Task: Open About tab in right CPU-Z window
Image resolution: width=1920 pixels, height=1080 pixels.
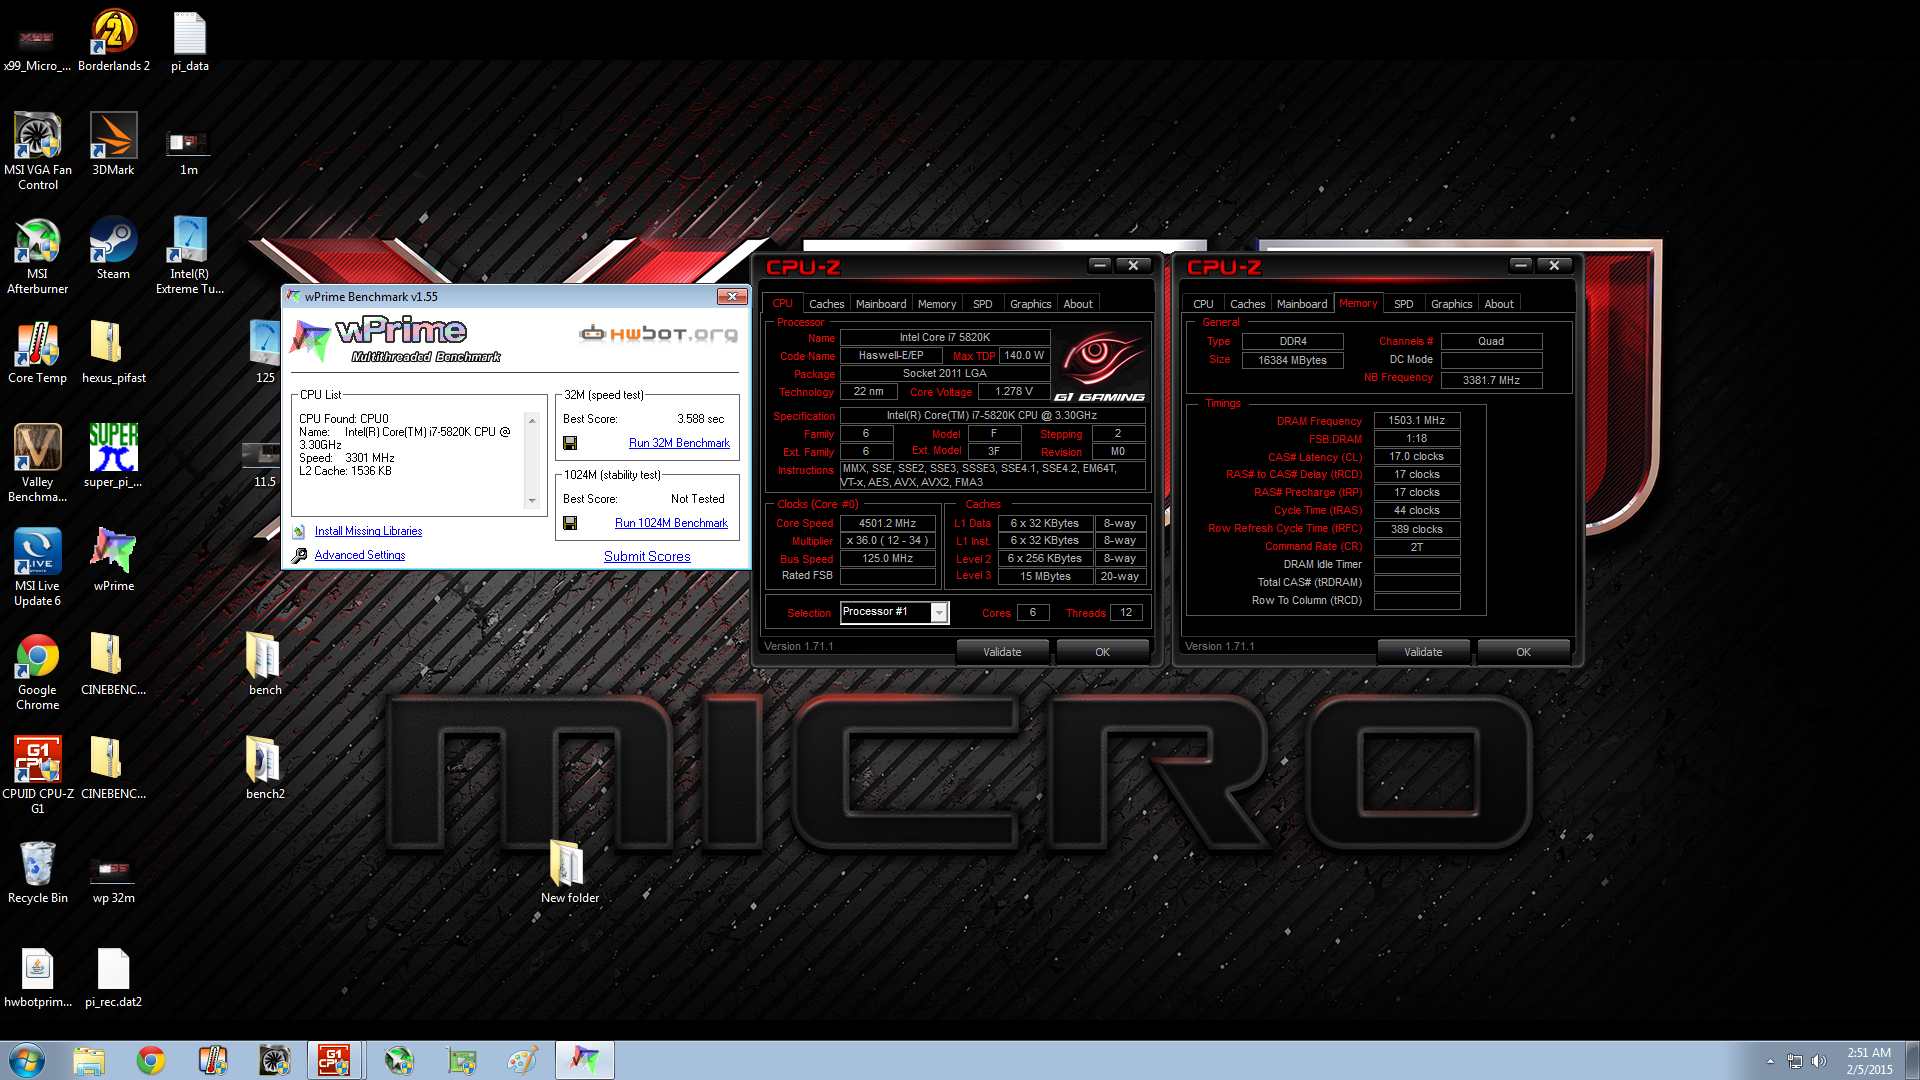Action: 1499,304
